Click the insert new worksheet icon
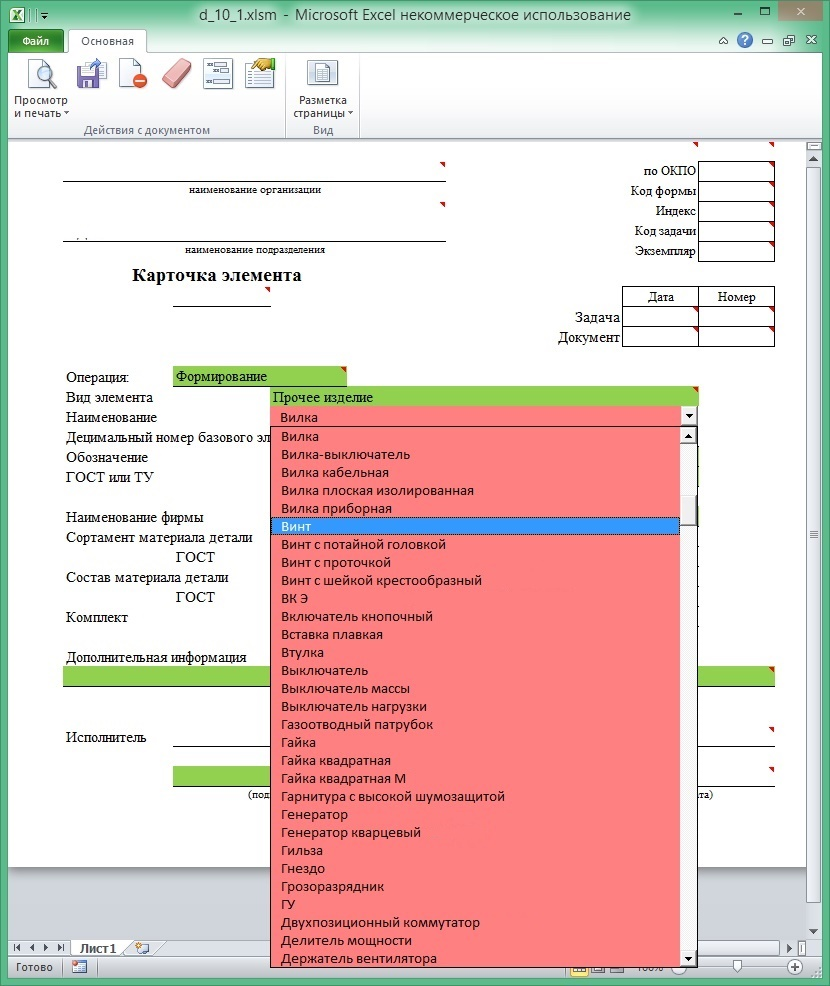 coord(143,948)
